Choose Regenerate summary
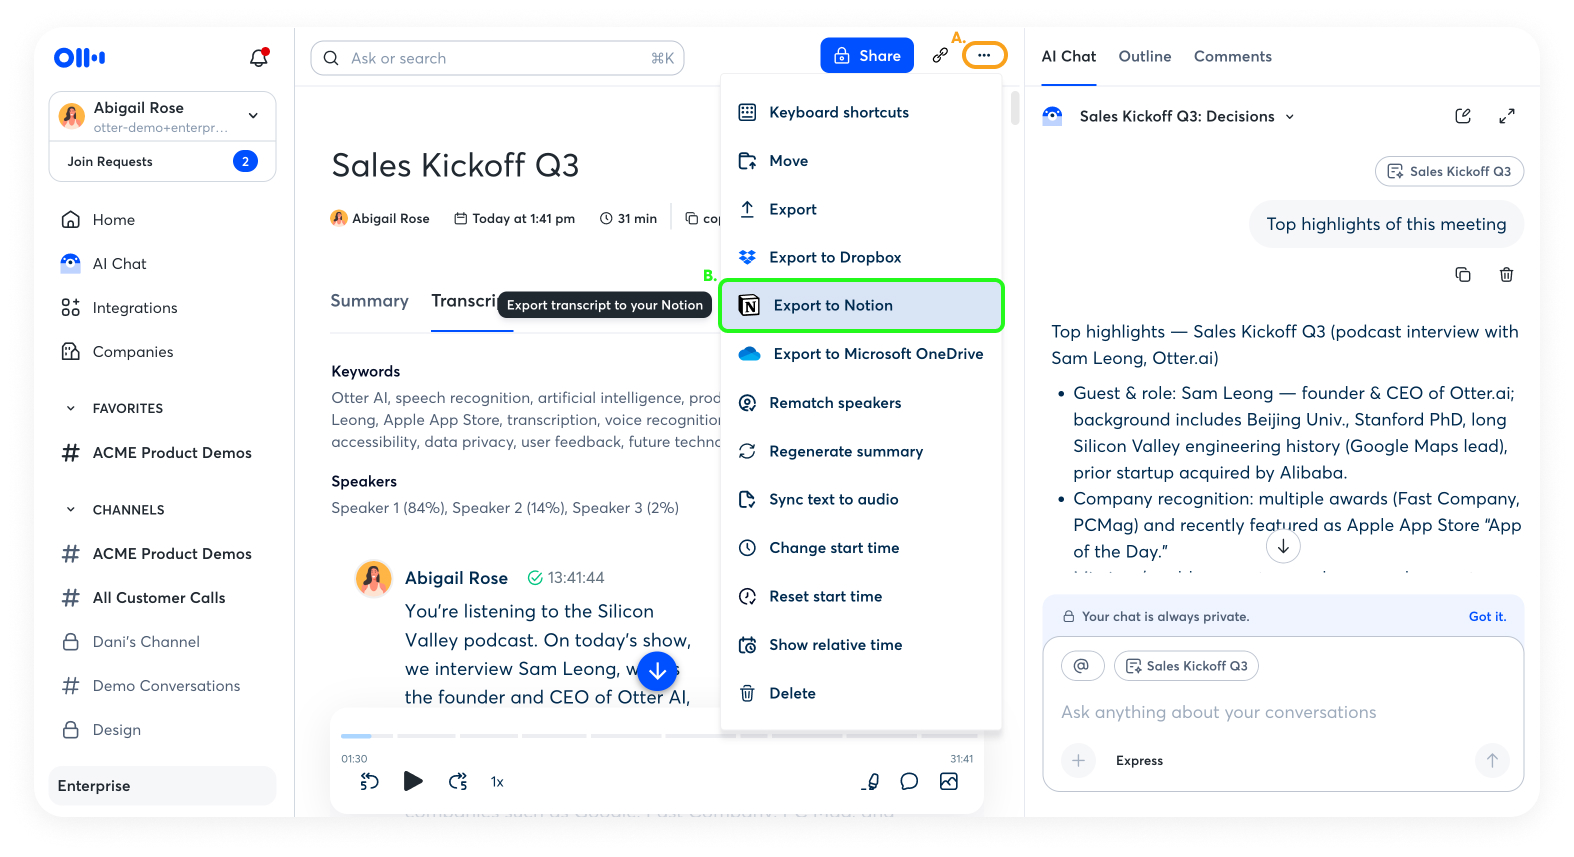 (x=861, y=451)
